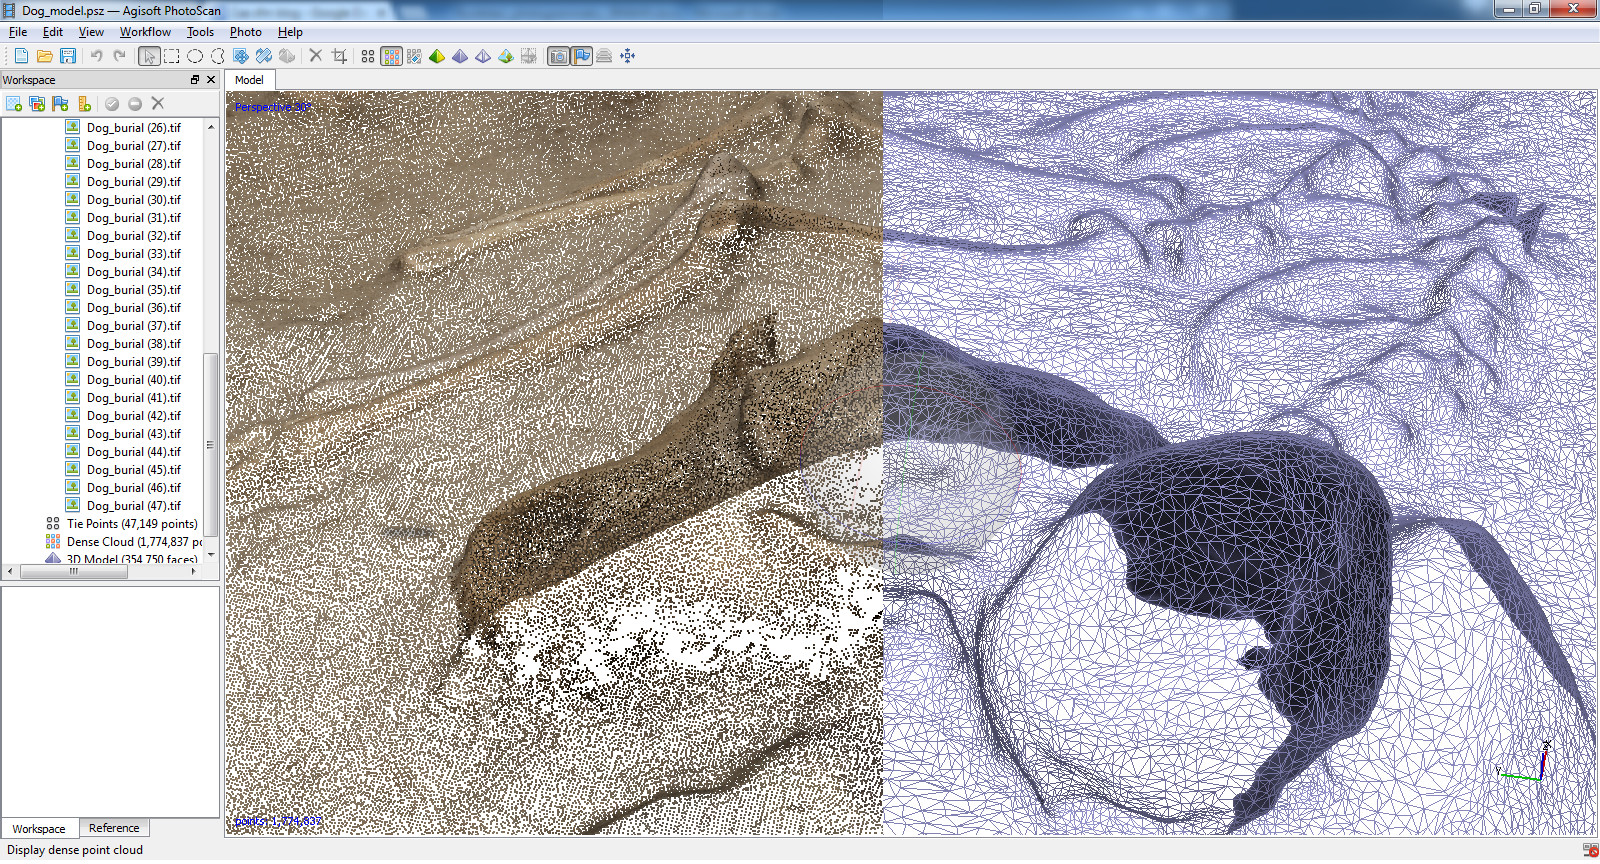Image resolution: width=1600 pixels, height=864 pixels.
Task: Click the Add Chunk icon in Workspace
Action: click(x=14, y=103)
